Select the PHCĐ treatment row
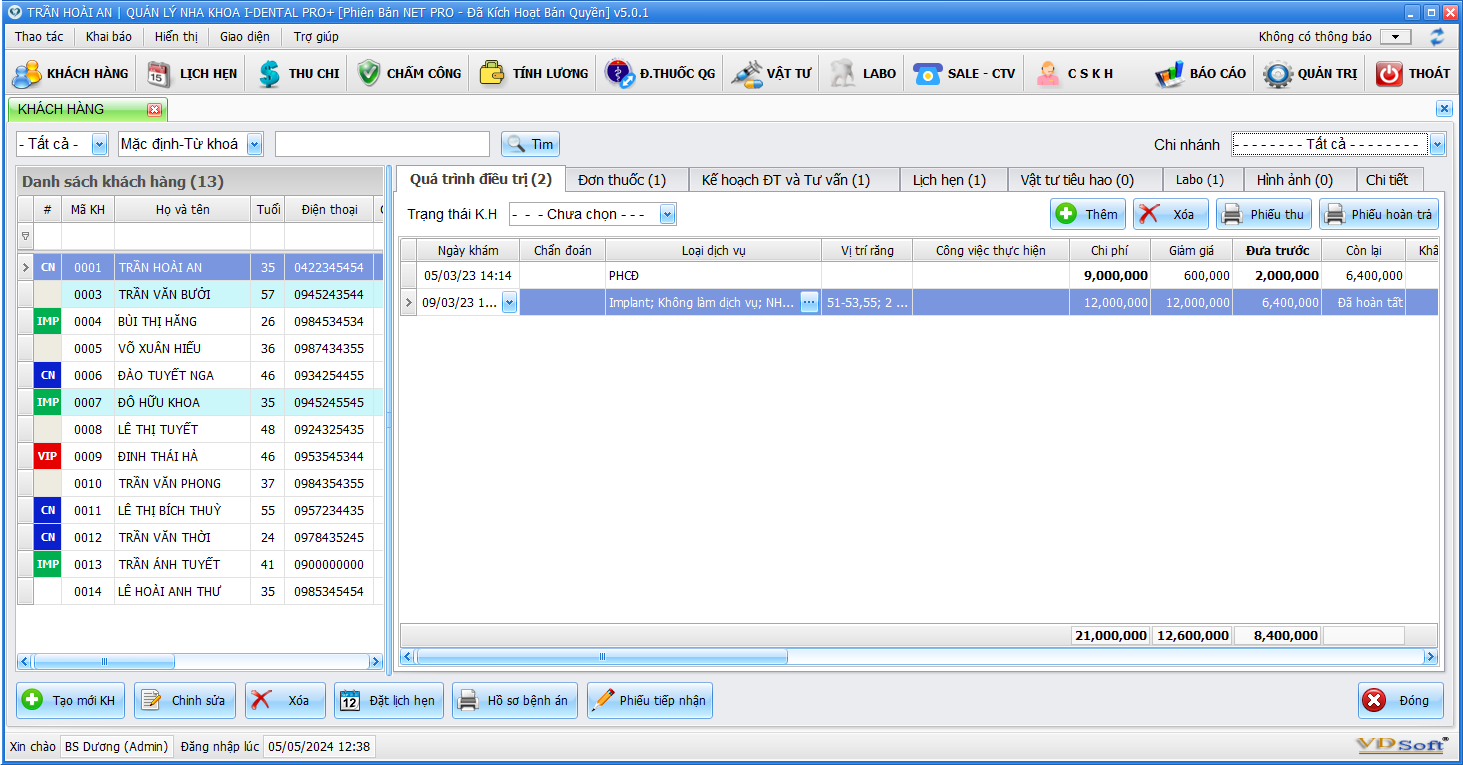 918,275
